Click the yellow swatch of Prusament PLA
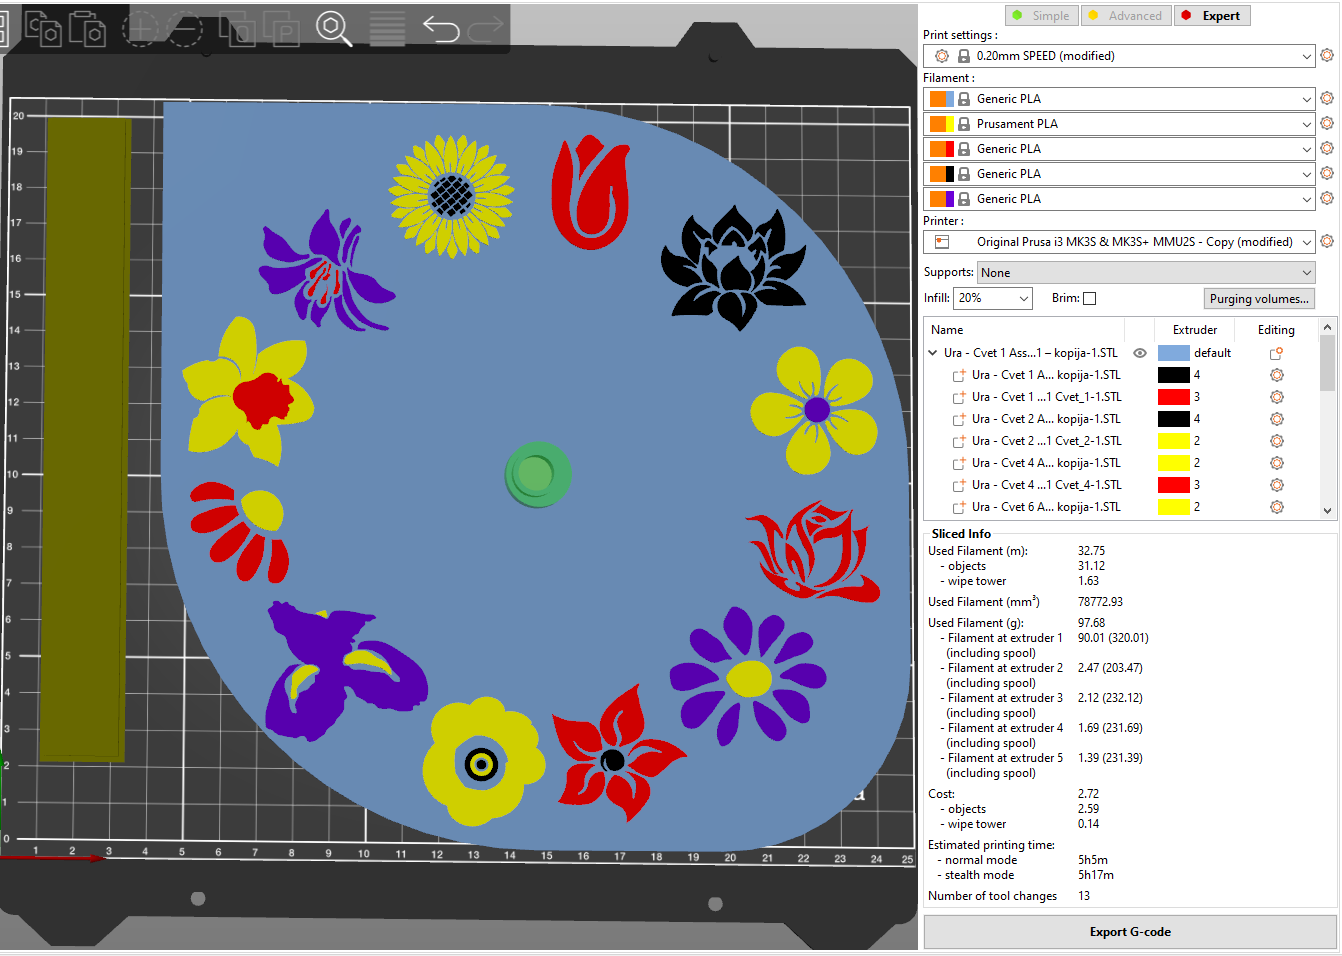Viewport: 1342px width, 956px height. click(x=948, y=124)
